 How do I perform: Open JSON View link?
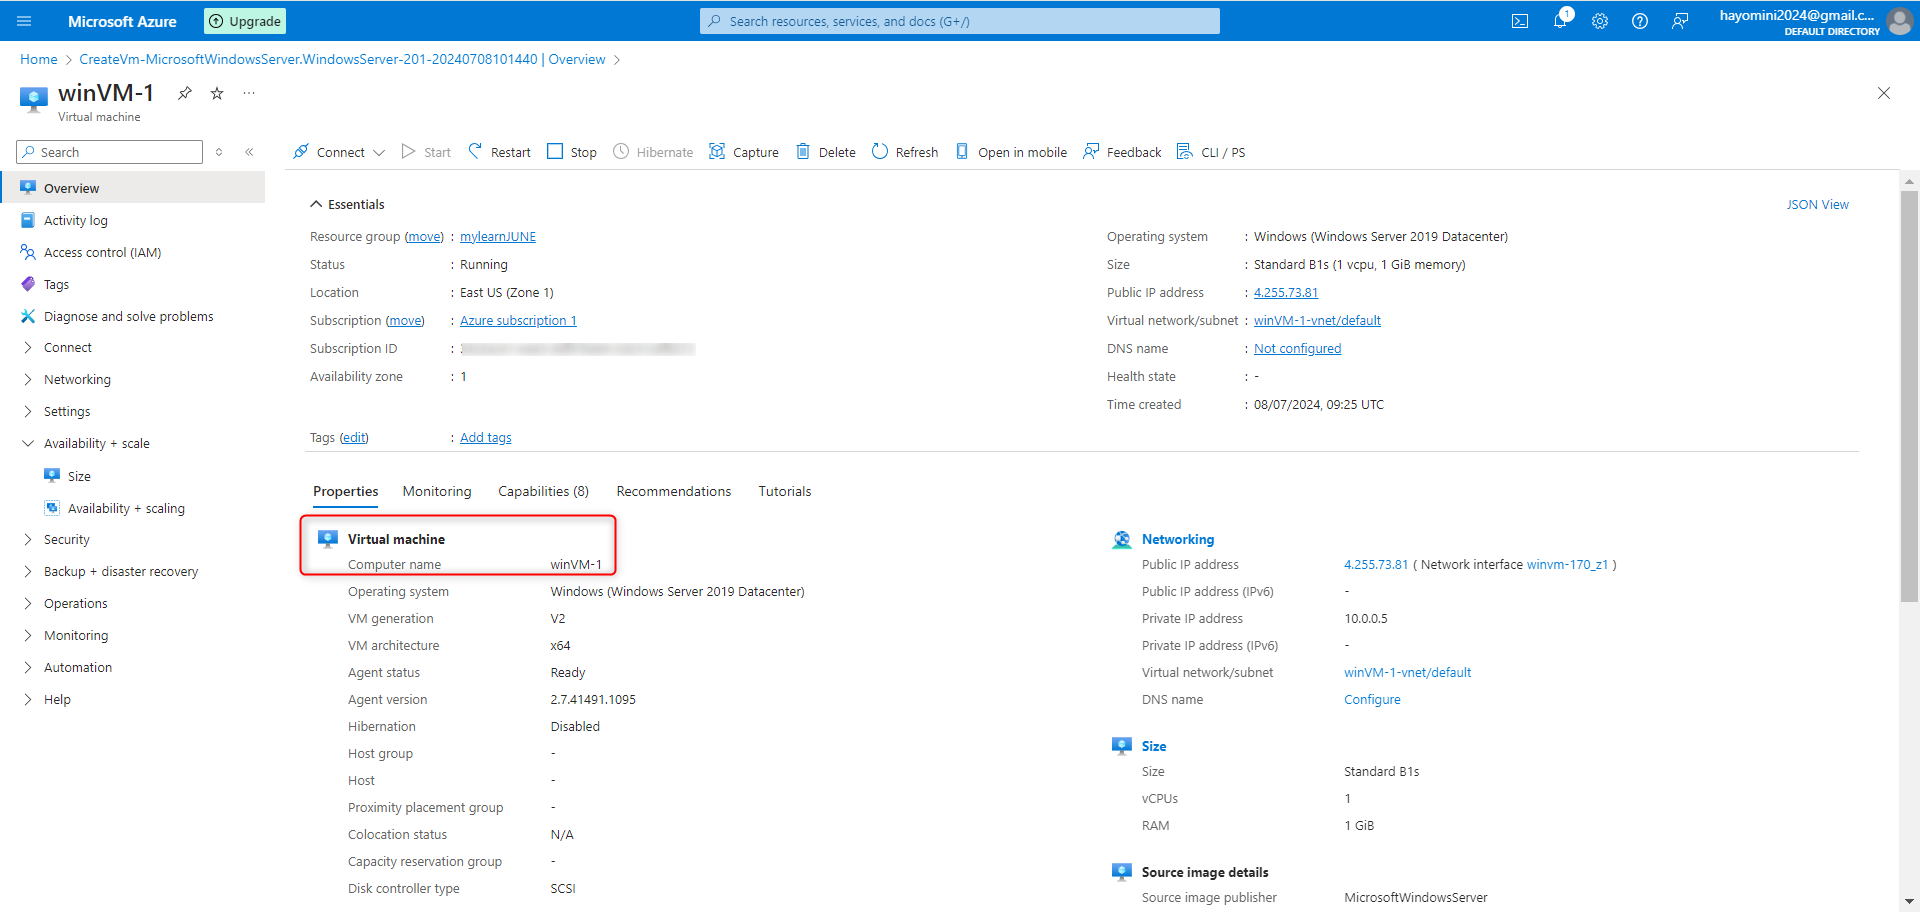coord(1817,205)
